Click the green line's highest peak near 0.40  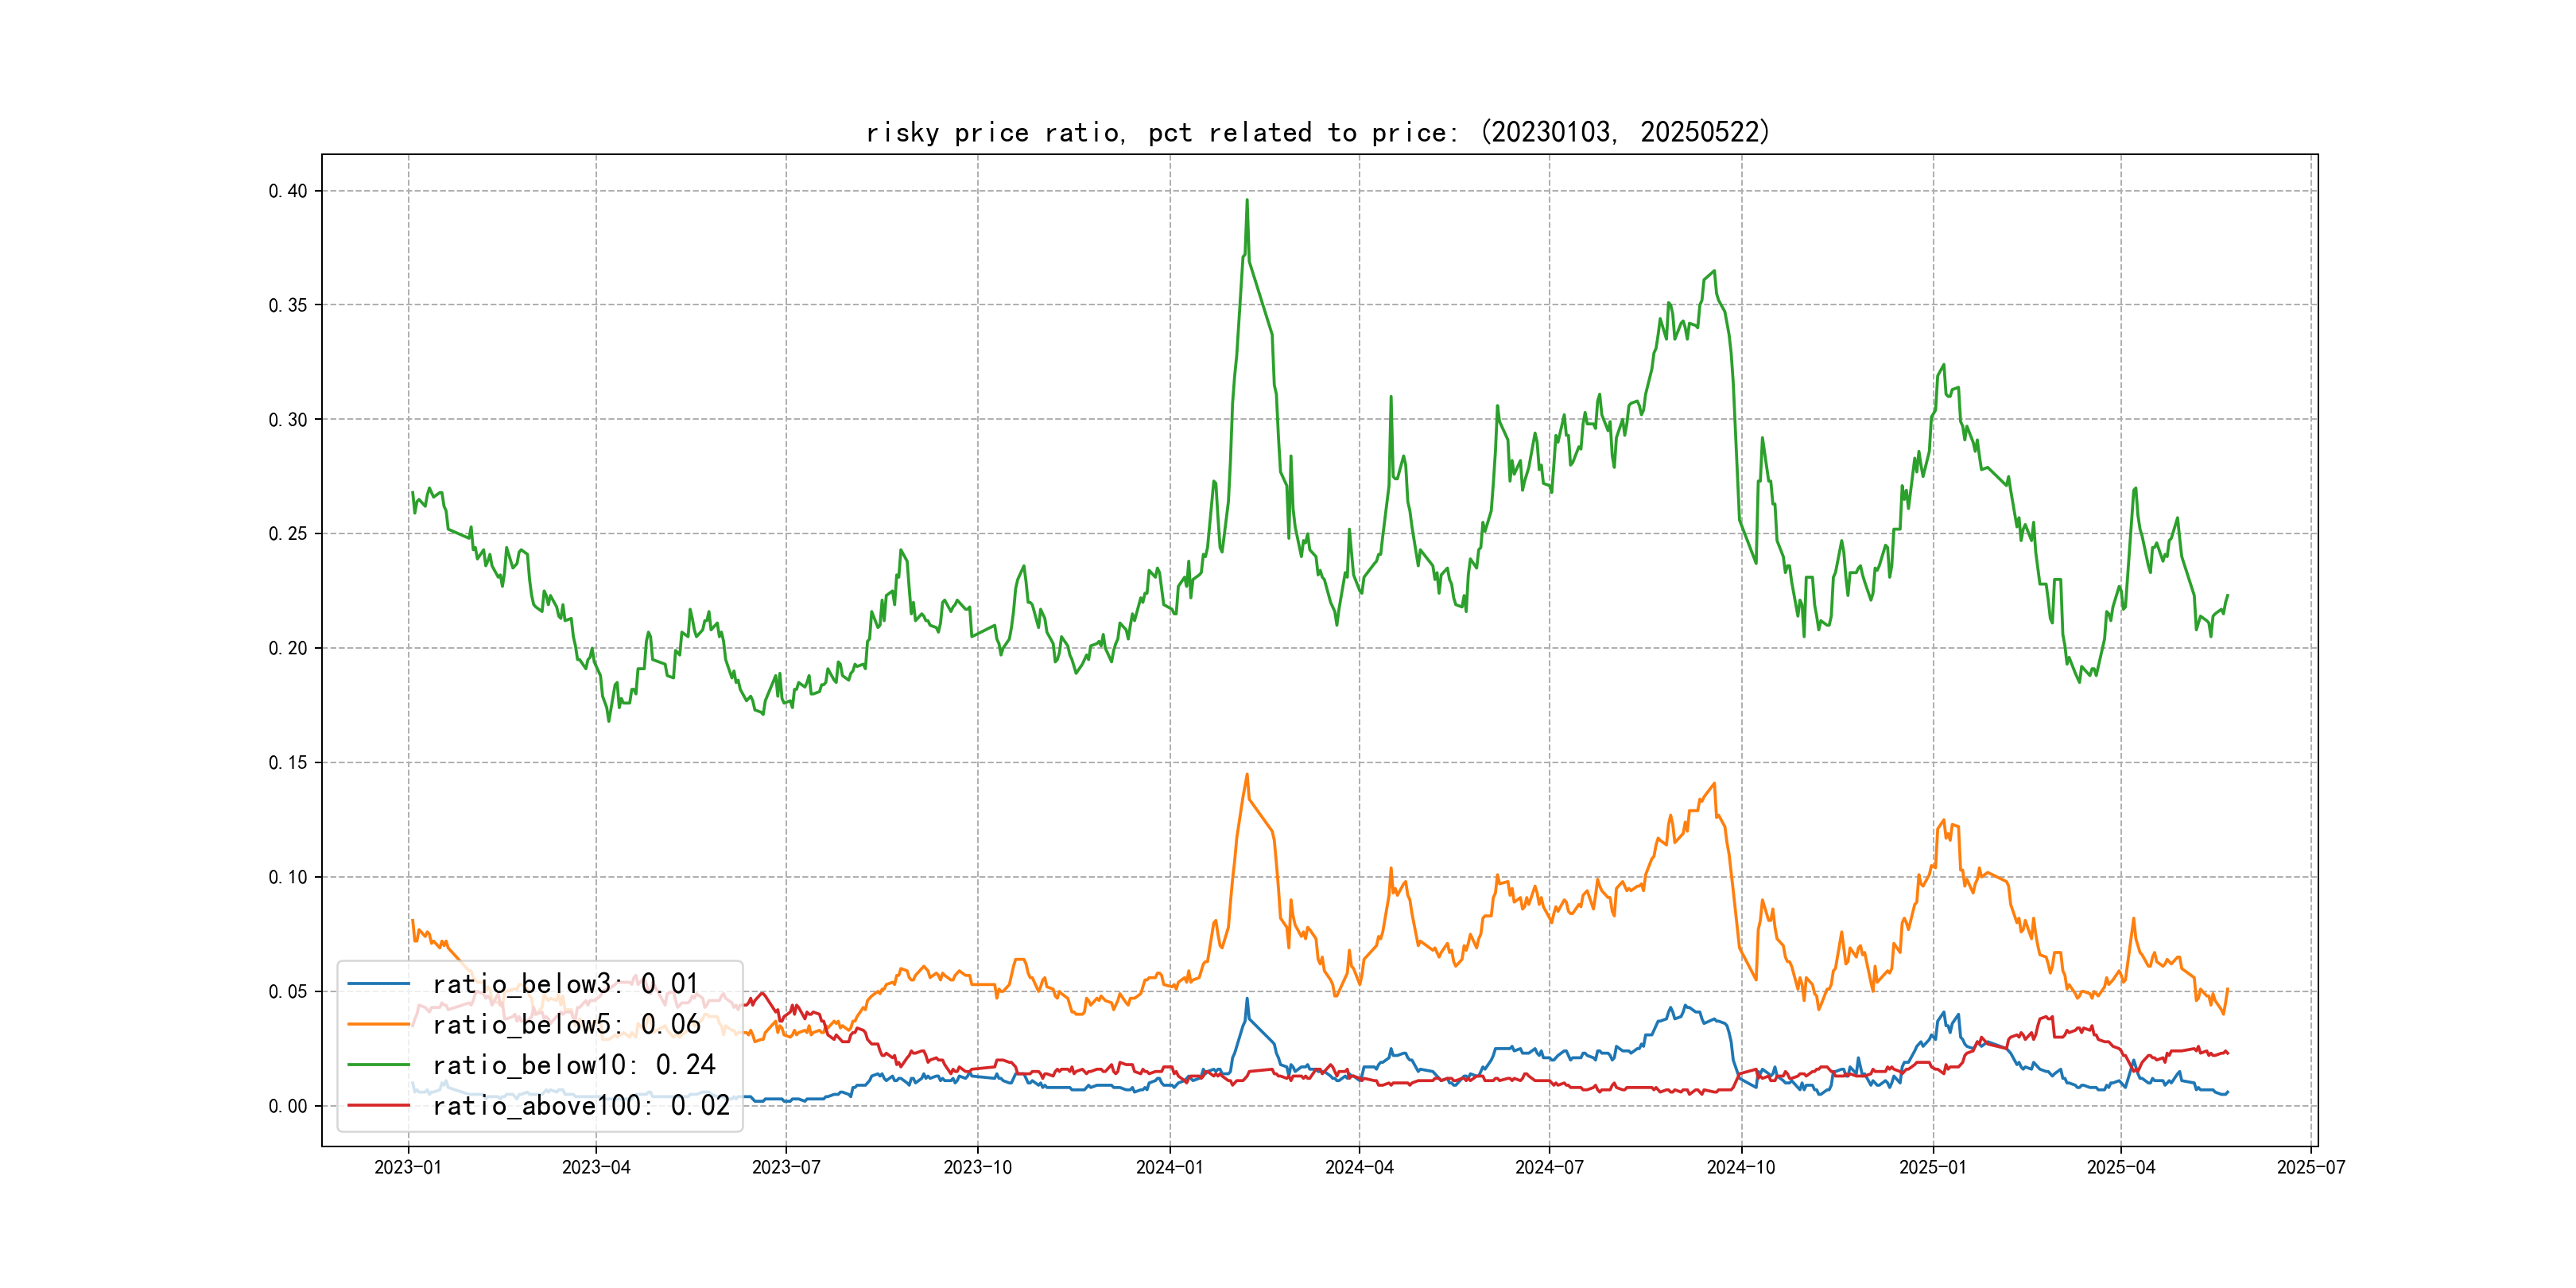tap(1247, 201)
